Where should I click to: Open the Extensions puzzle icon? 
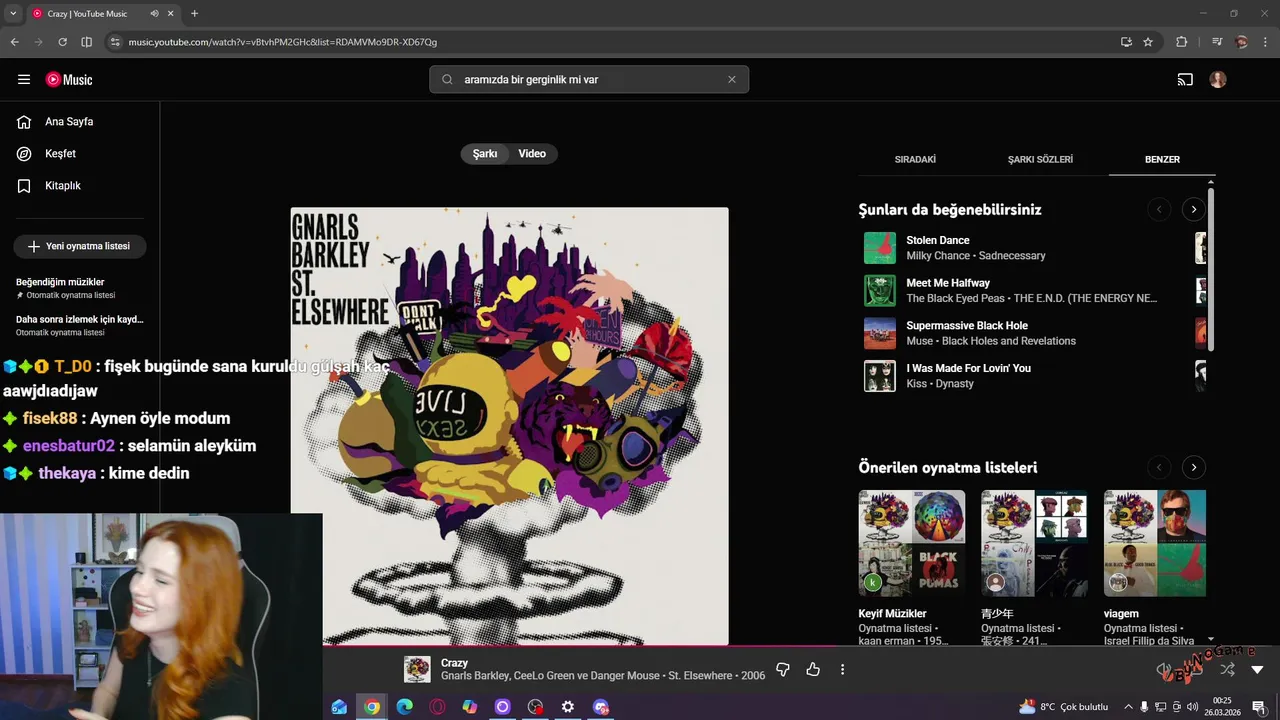[1181, 42]
